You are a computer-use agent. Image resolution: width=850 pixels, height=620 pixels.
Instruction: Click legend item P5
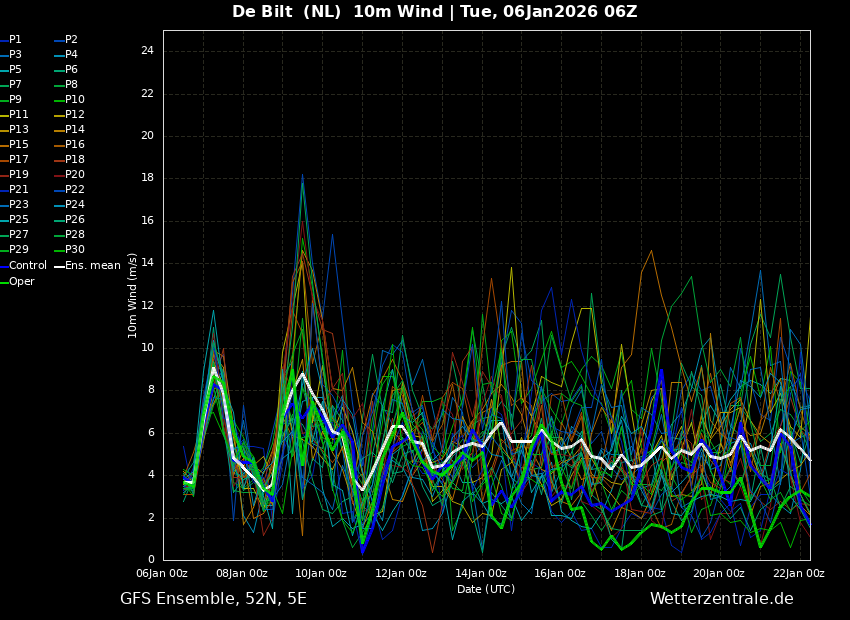(x=10, y=69)
